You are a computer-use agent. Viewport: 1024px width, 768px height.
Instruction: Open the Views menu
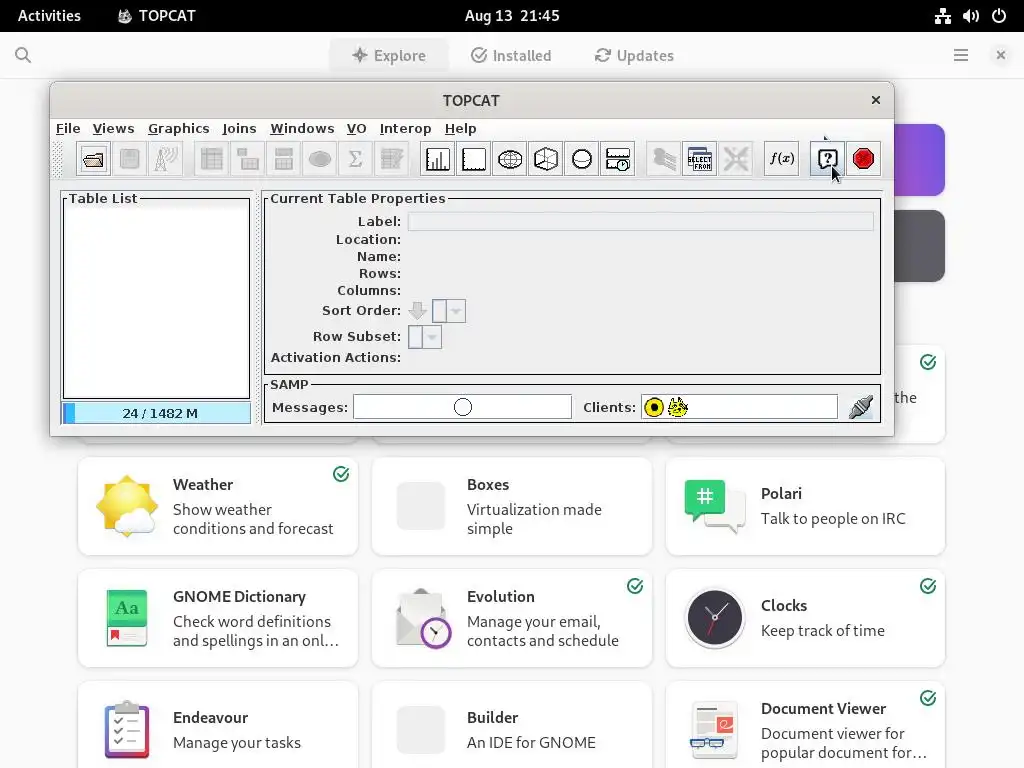[114, 129]
